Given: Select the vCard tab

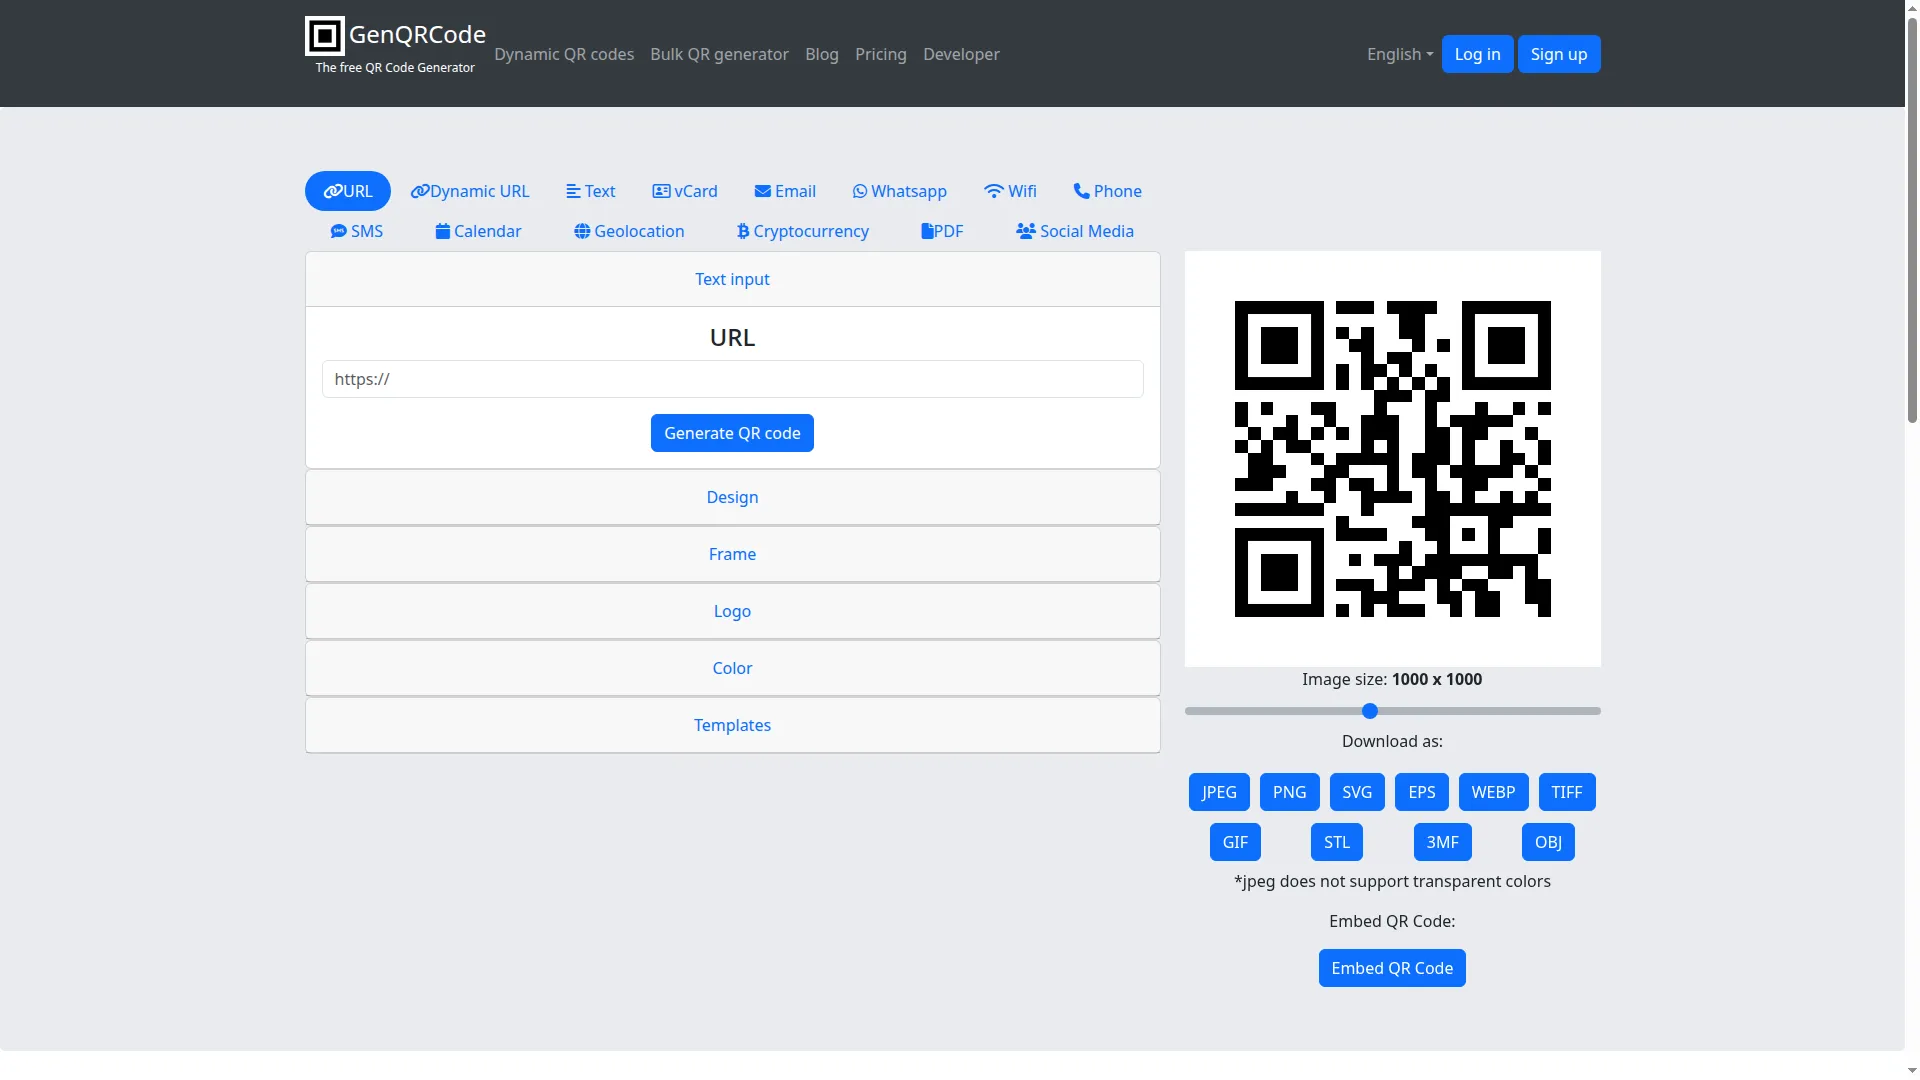Looking at the screenshot, I should pyautogui.click(x=685, y=191).
